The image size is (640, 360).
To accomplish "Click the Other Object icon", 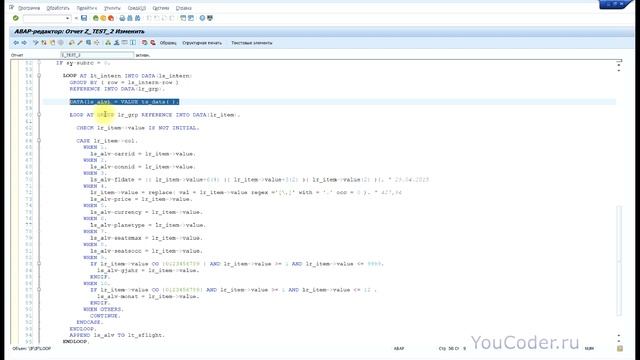I will [52, 42].
